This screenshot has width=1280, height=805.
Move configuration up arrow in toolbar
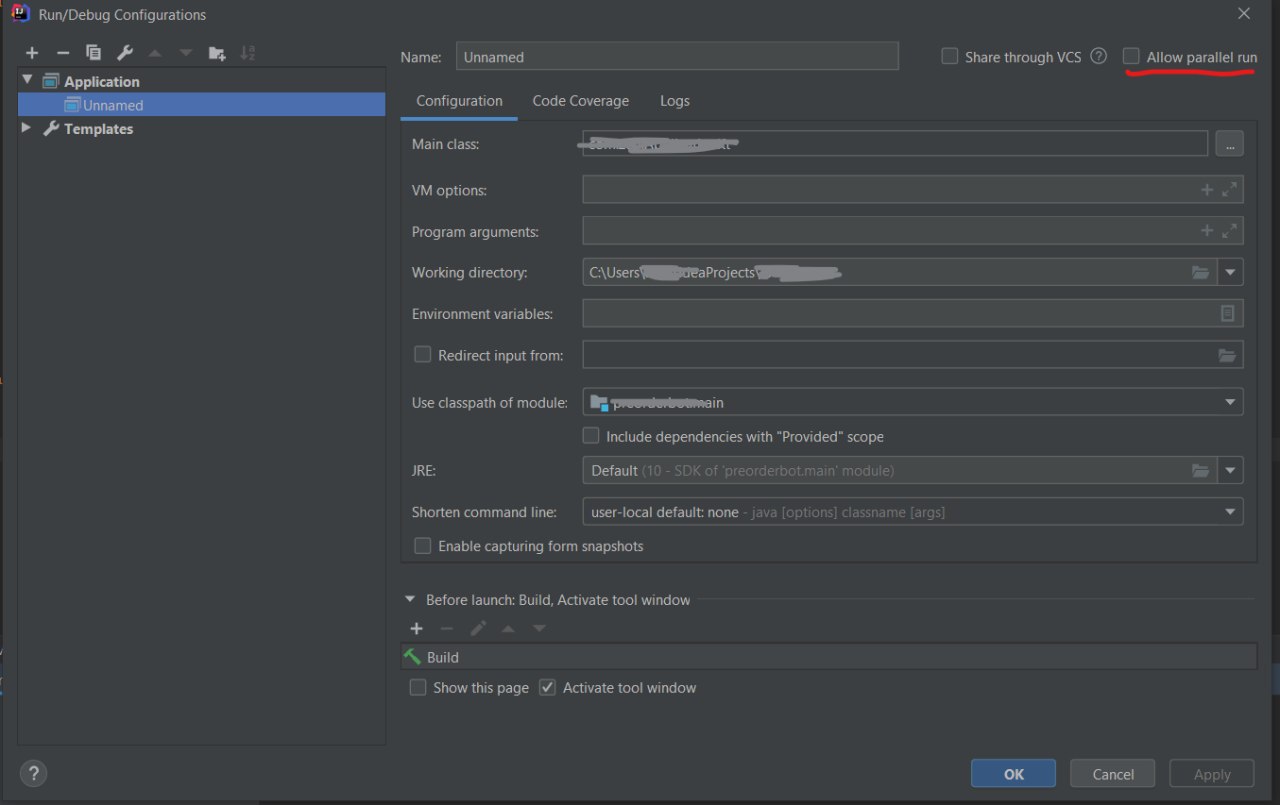(x=155, y=53)
